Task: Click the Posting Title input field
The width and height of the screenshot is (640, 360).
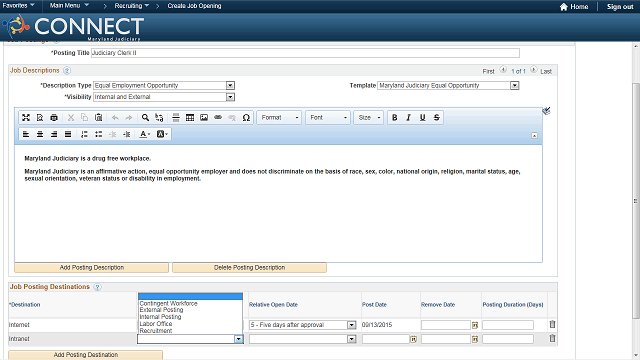Action: pos(305,53)
